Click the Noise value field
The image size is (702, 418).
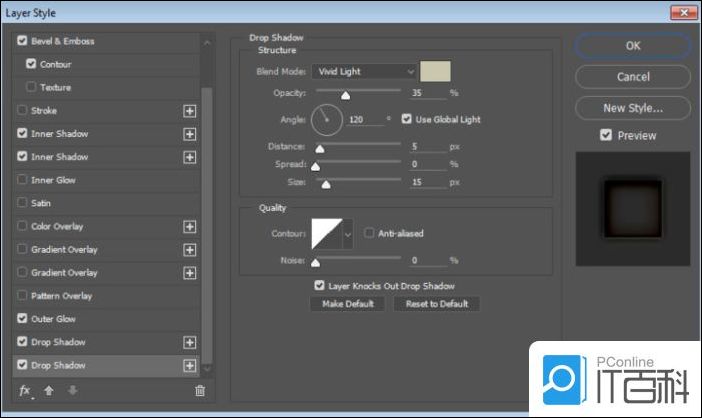428,260
